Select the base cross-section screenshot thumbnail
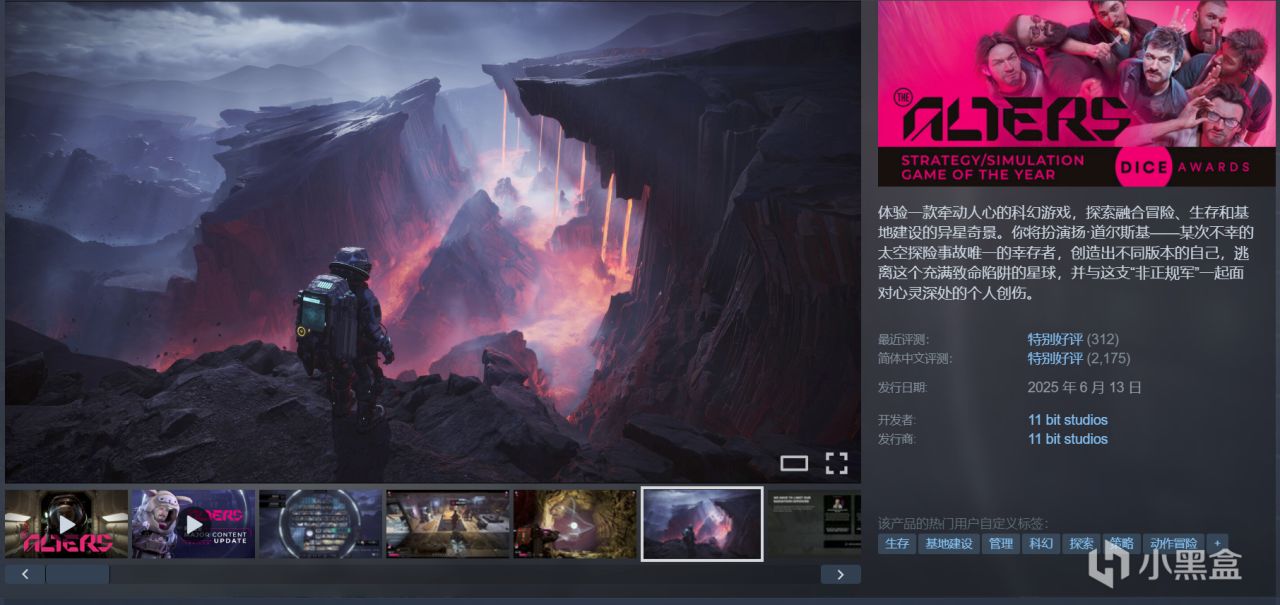 click(x=448, y=524)
